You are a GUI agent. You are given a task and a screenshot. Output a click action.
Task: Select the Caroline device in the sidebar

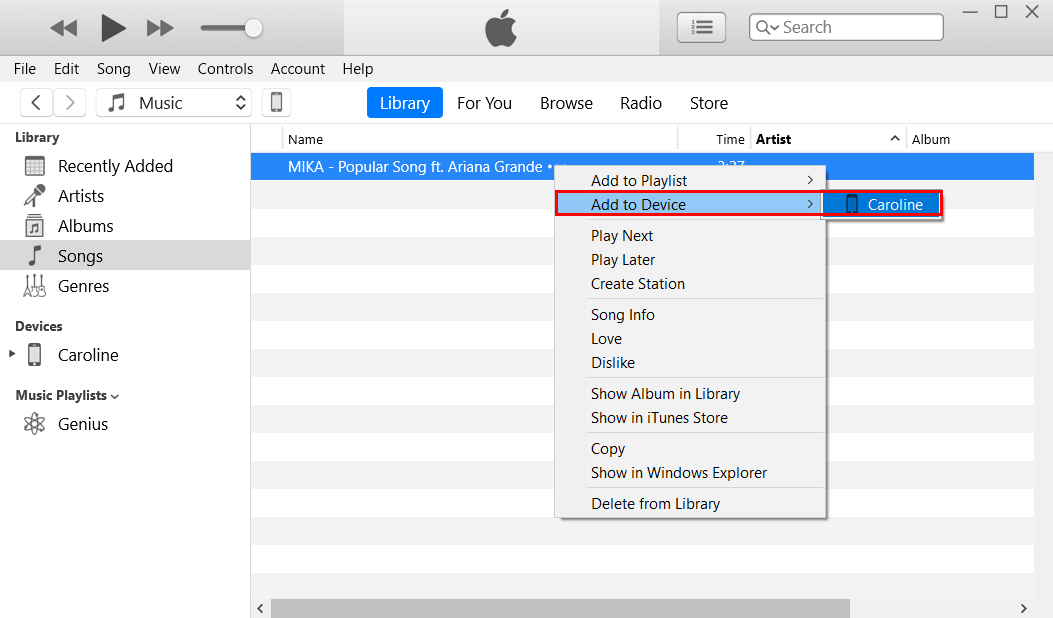click(88, 354)
